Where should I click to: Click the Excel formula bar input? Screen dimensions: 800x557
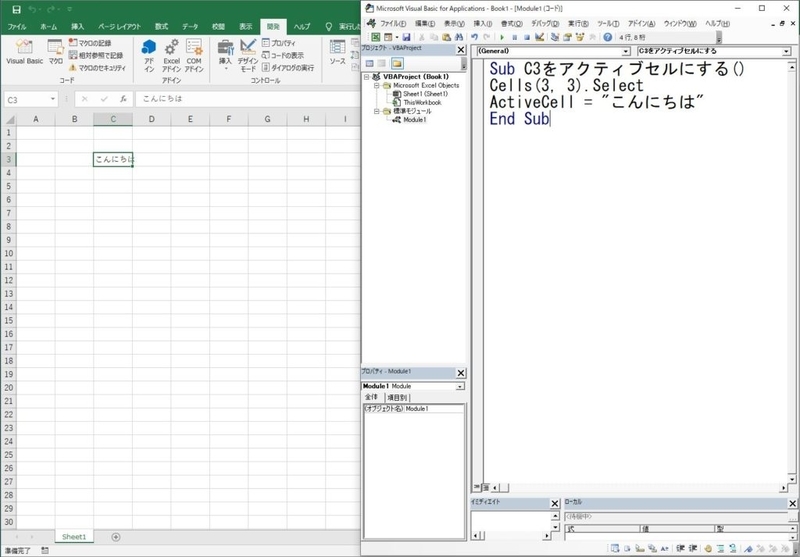[x=248, y=99]
